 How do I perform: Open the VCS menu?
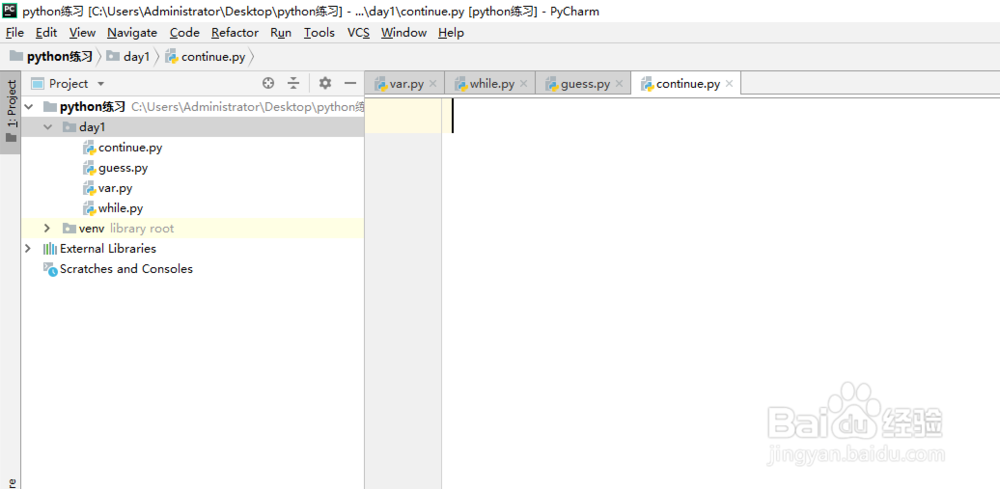pyautogui.click(x=358, y=33)
